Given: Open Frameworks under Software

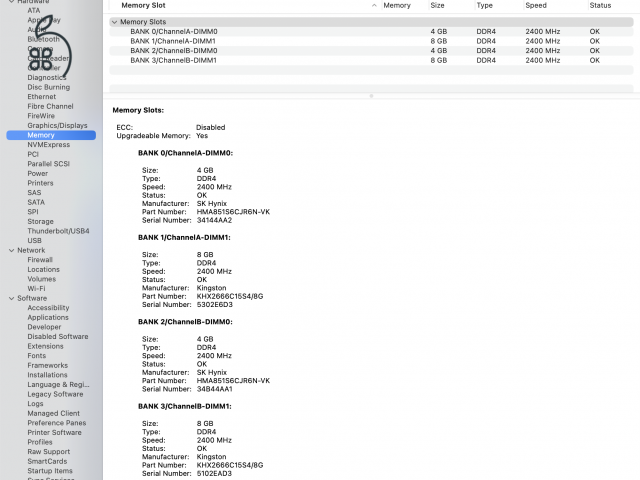Looking at the screenshot, I should 47,365.
